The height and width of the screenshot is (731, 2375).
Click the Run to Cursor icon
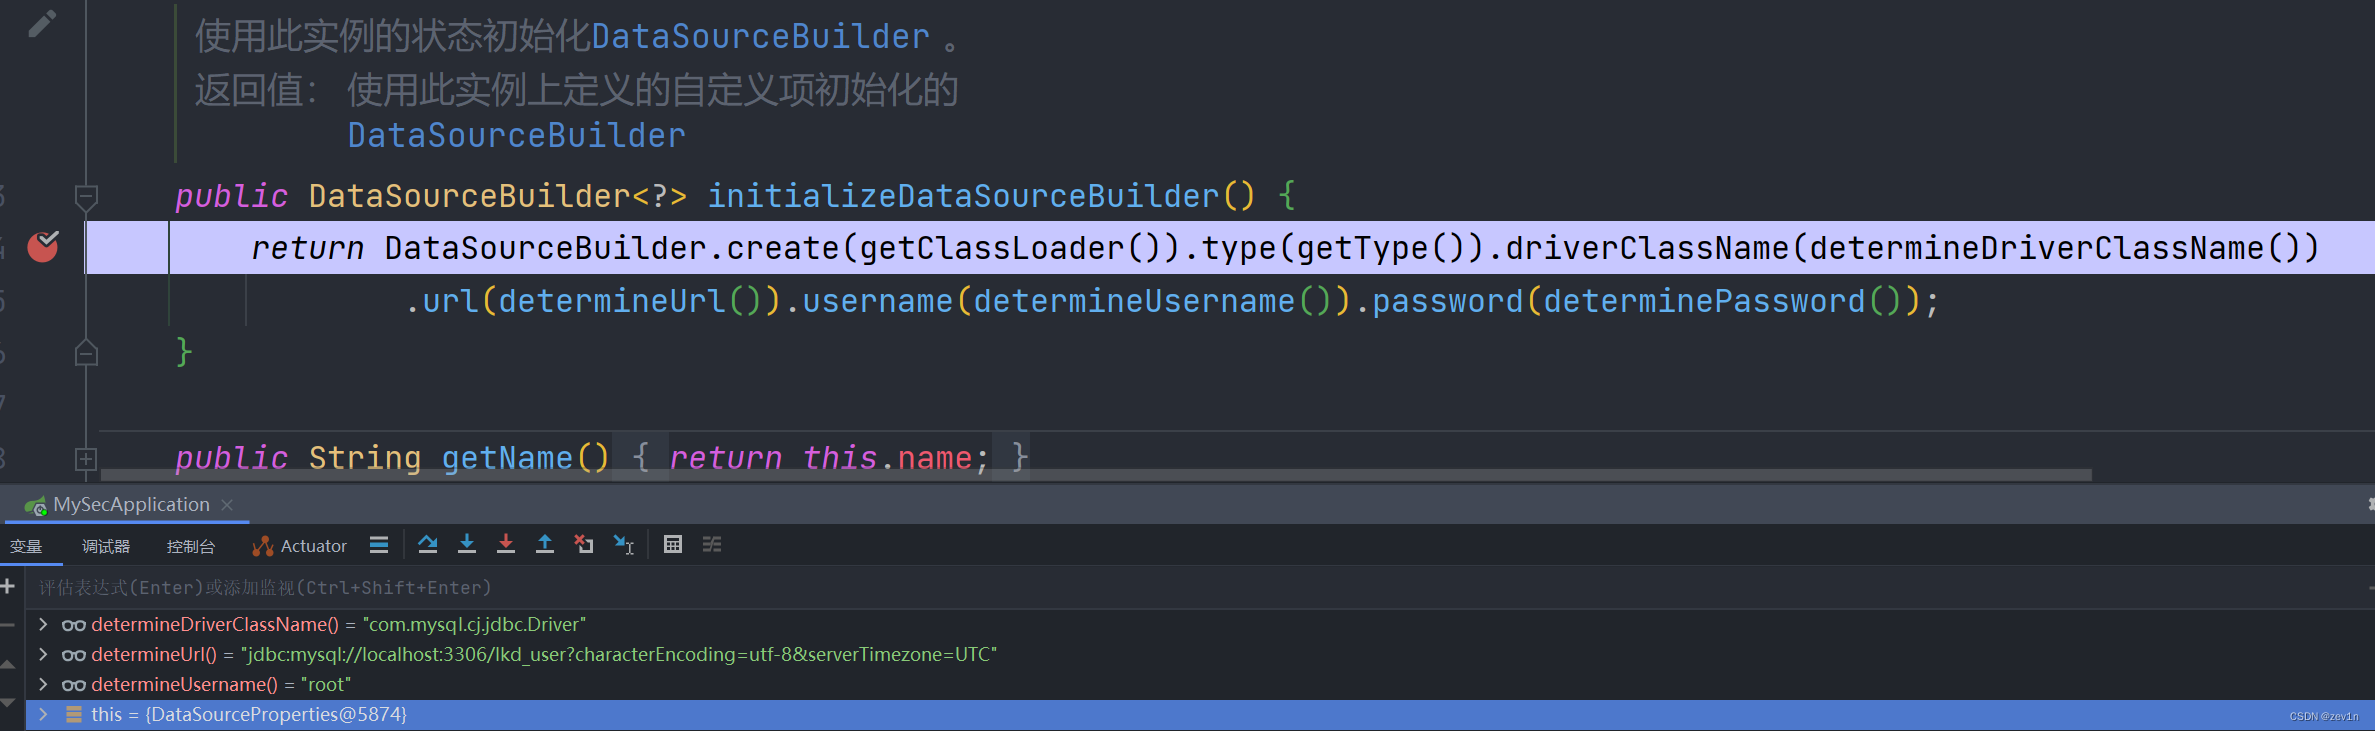pyautogui.click(x=624, y=544)
